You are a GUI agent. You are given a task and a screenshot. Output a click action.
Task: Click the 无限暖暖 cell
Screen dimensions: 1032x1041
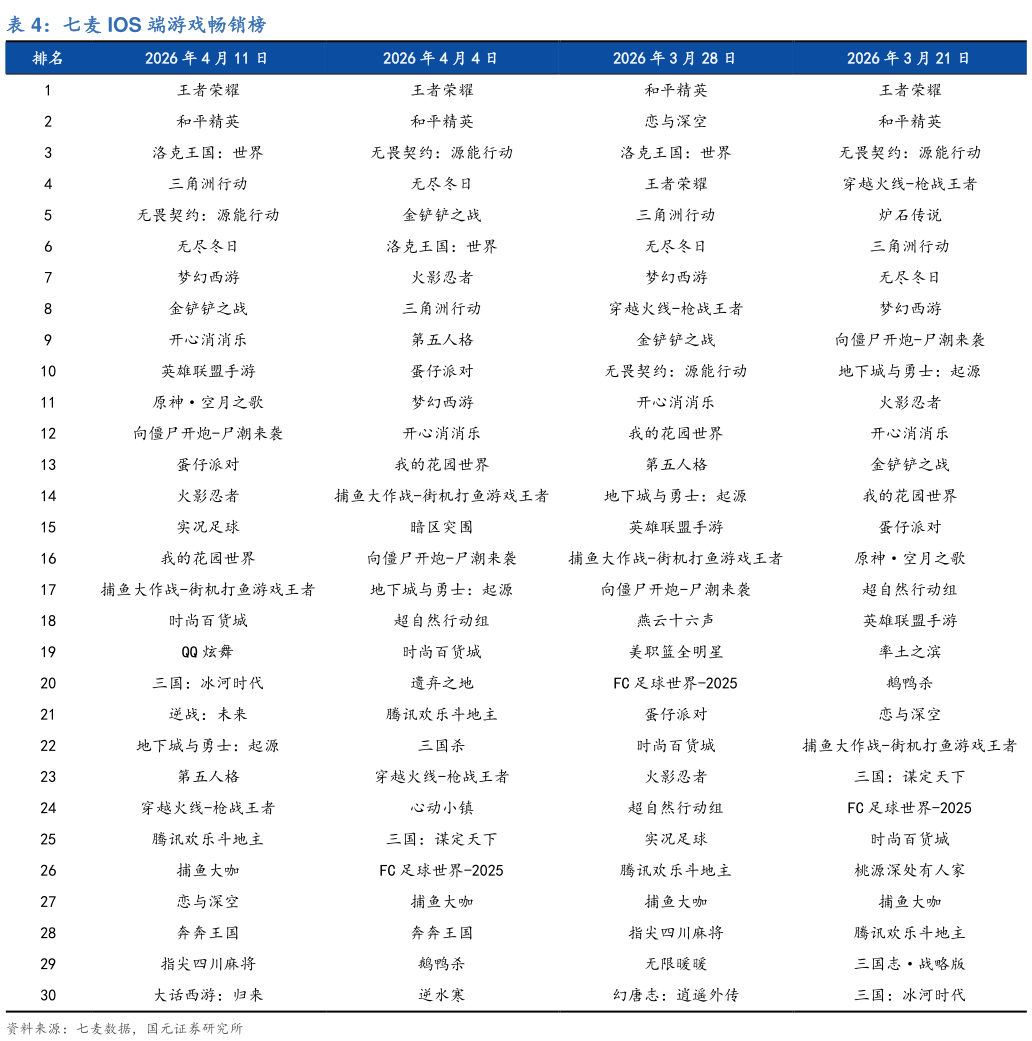coord(675,964)
